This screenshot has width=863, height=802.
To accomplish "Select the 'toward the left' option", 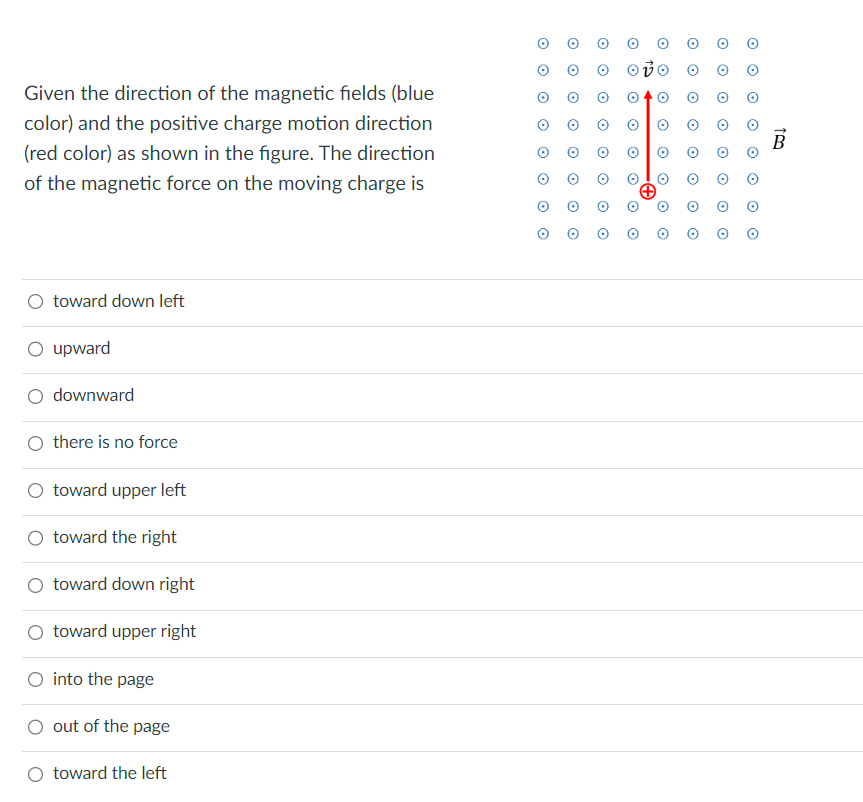I will pyautogui.click(x=35, y=773).
